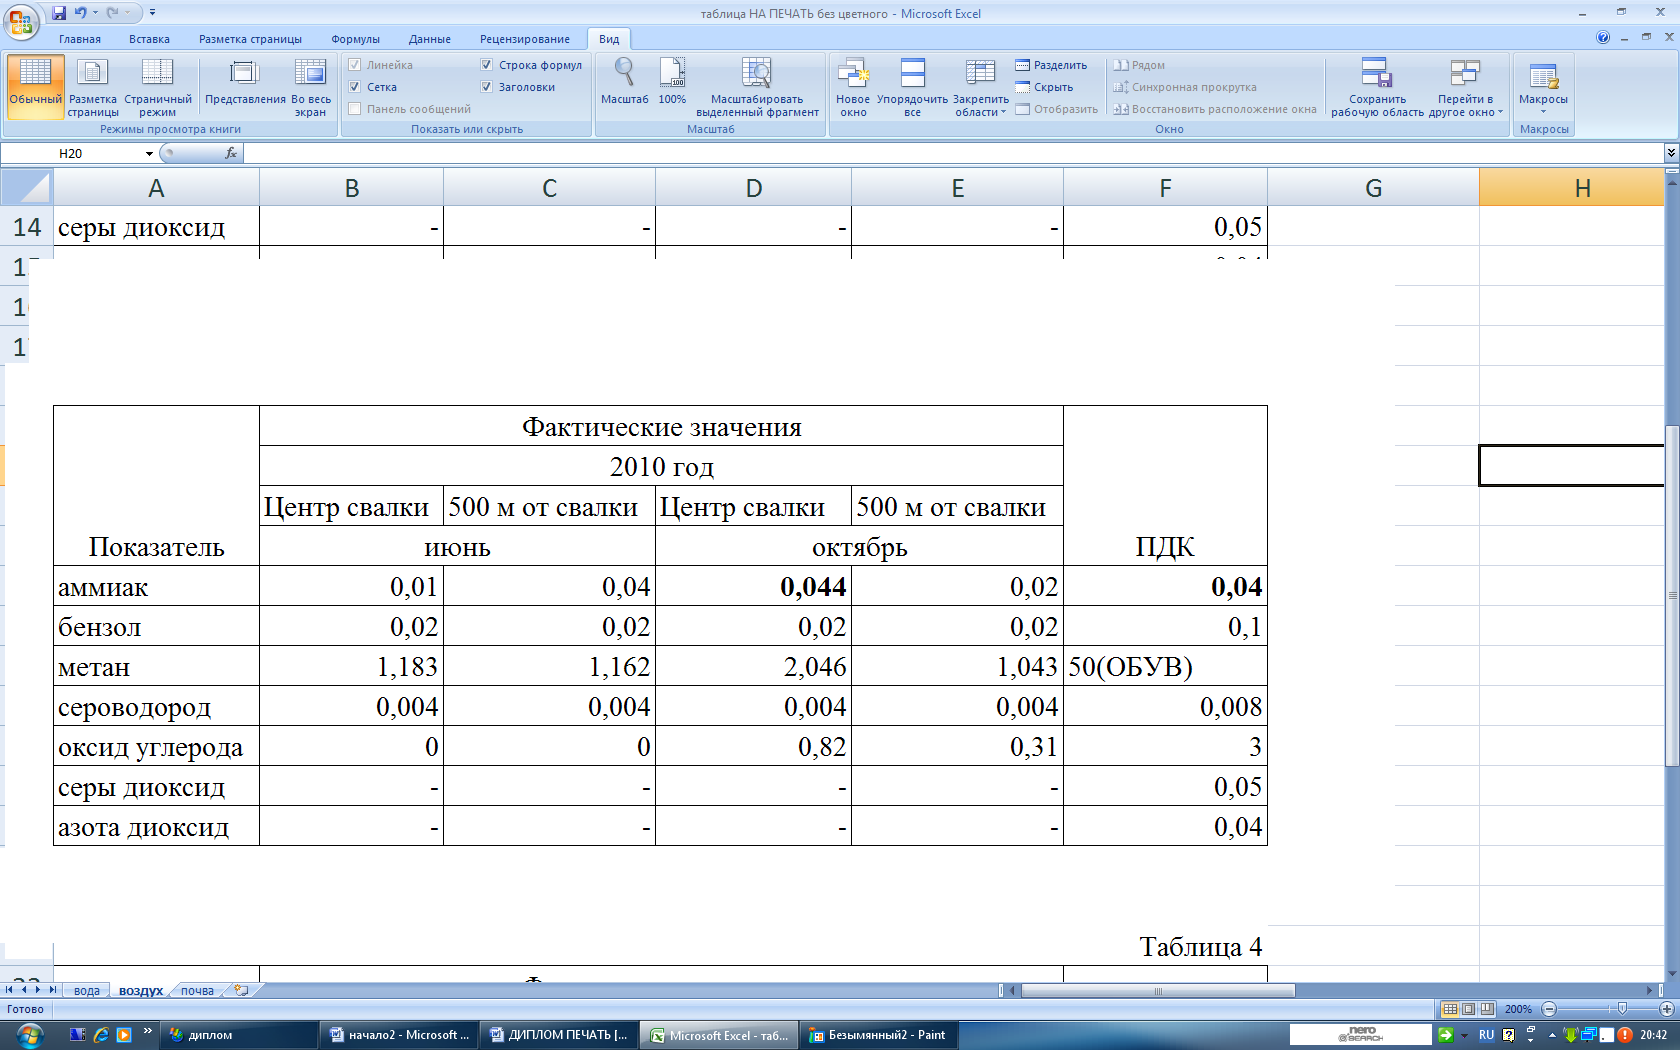Switch to the 'почва' sheet tab

[x=197, y=991]
